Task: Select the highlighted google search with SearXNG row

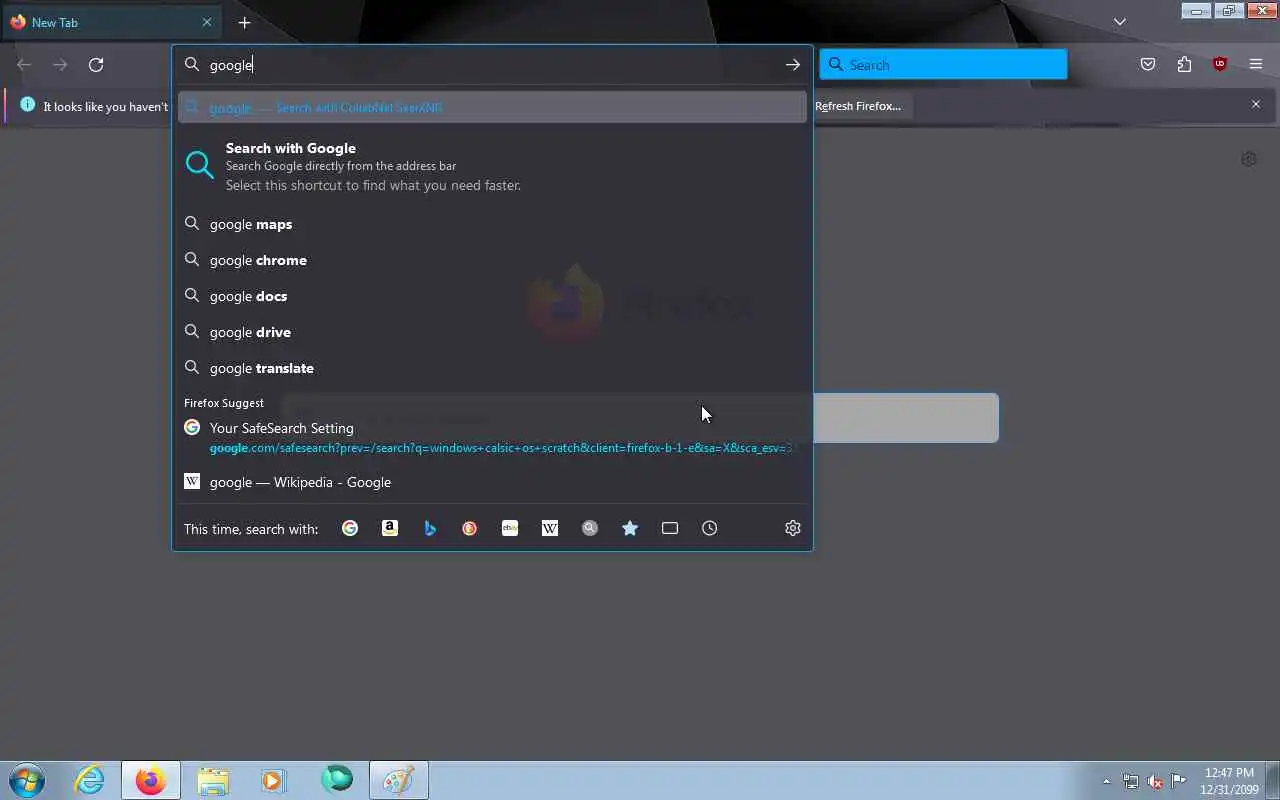Action: pyautogui.click(x=492, y=108)
